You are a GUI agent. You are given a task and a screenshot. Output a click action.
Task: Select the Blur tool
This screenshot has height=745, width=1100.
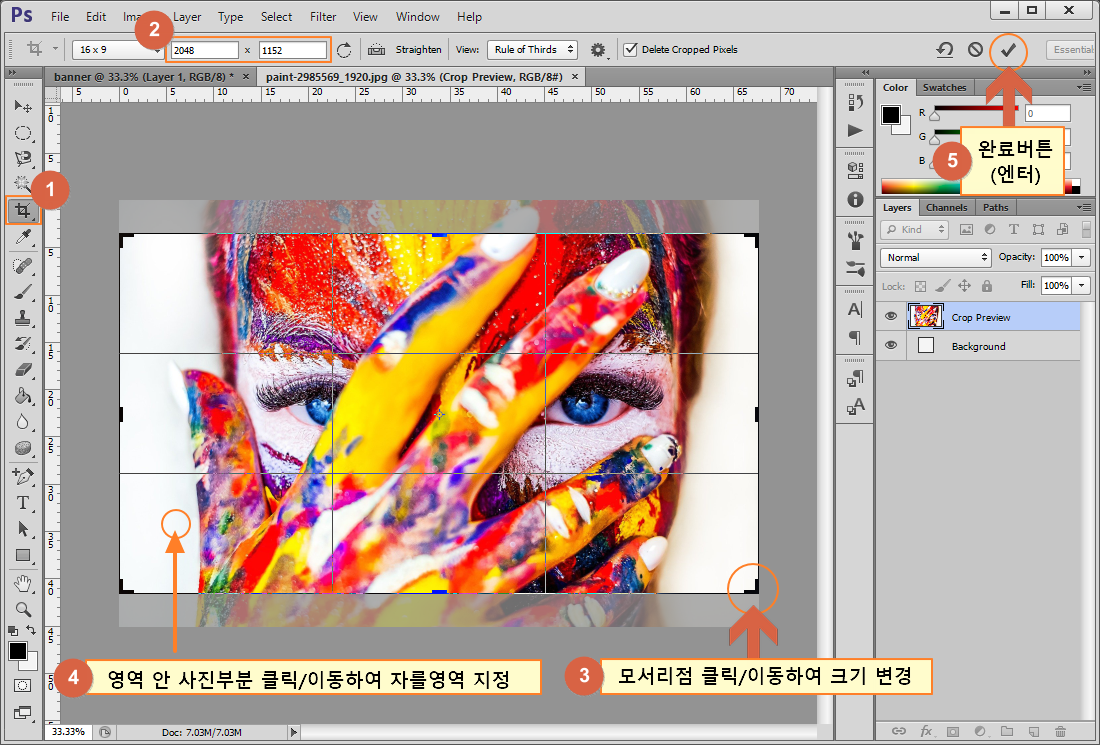click(22, 422)
